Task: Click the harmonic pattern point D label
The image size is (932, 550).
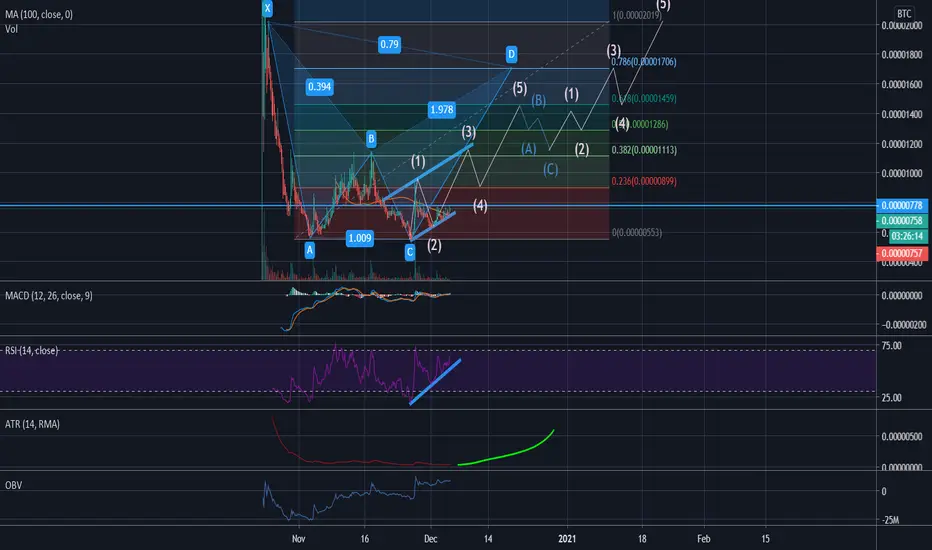Action: click(511, 55)
